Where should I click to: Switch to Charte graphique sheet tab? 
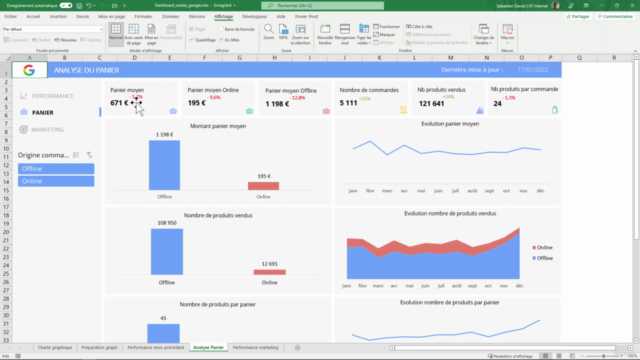(55, 348)
